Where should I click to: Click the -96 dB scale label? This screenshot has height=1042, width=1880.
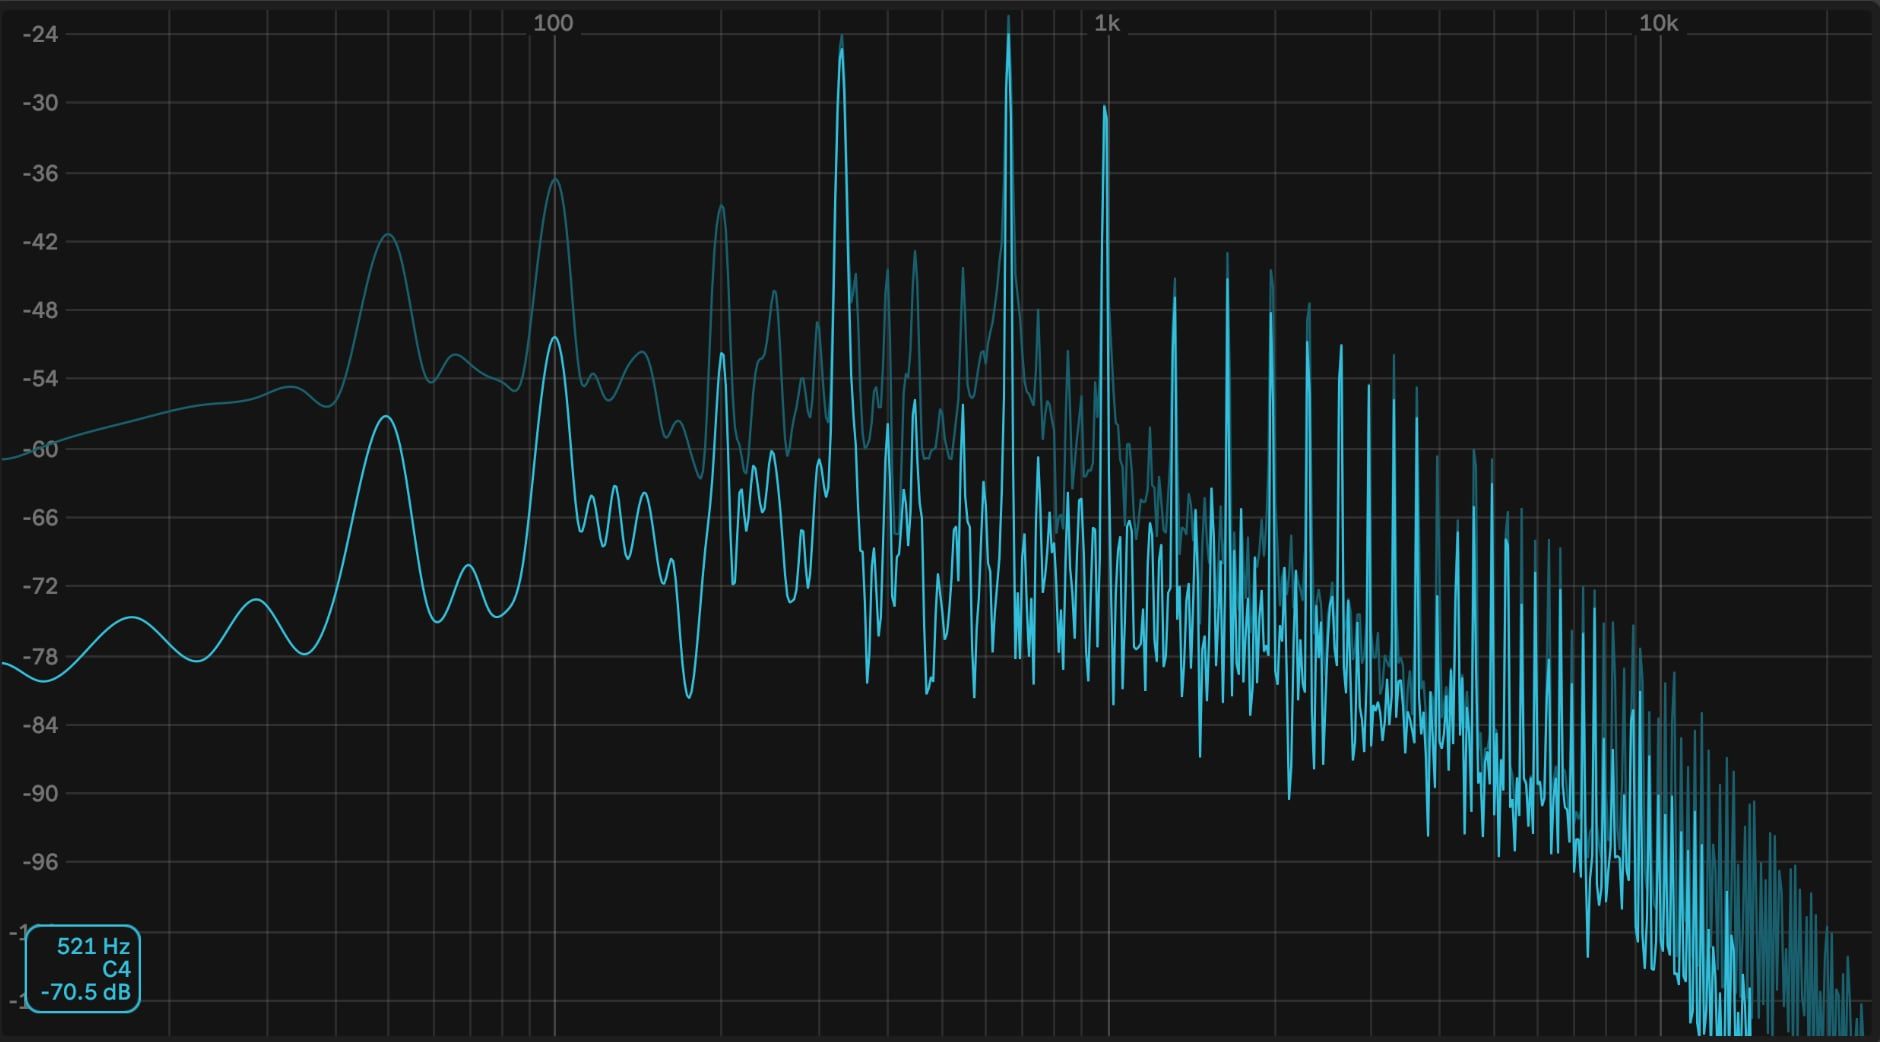(x=40, y=862)
